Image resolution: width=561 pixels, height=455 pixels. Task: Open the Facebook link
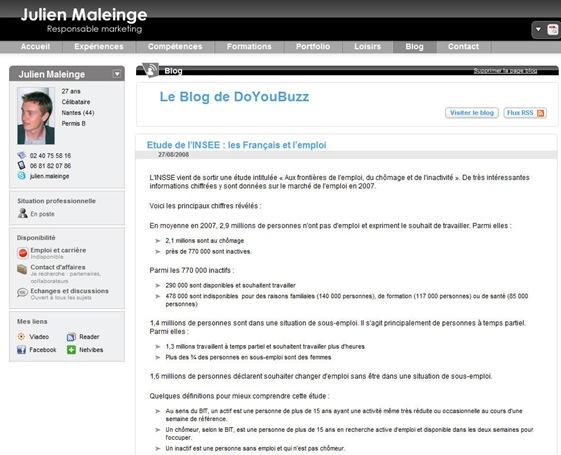coord(43,349)
